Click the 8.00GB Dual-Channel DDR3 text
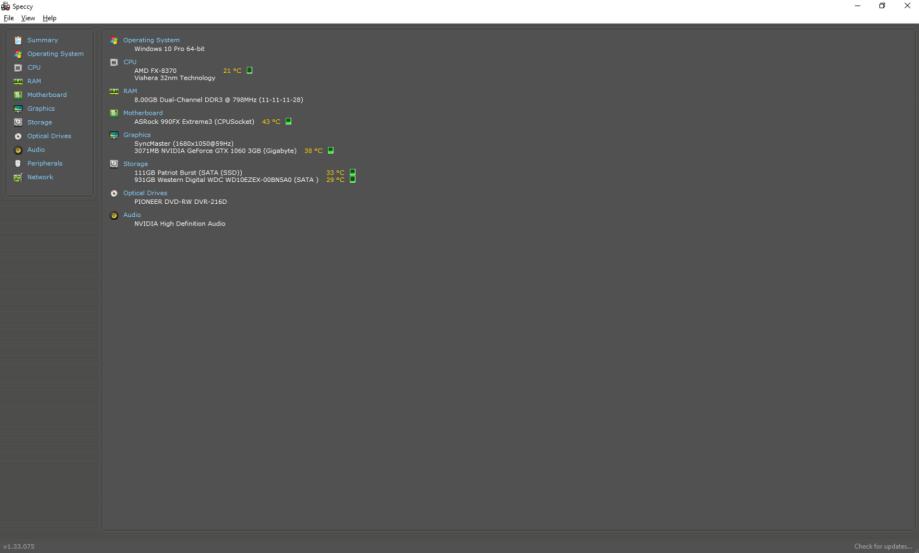This screenshot has height=553, width=919. [x=219, y=100]
